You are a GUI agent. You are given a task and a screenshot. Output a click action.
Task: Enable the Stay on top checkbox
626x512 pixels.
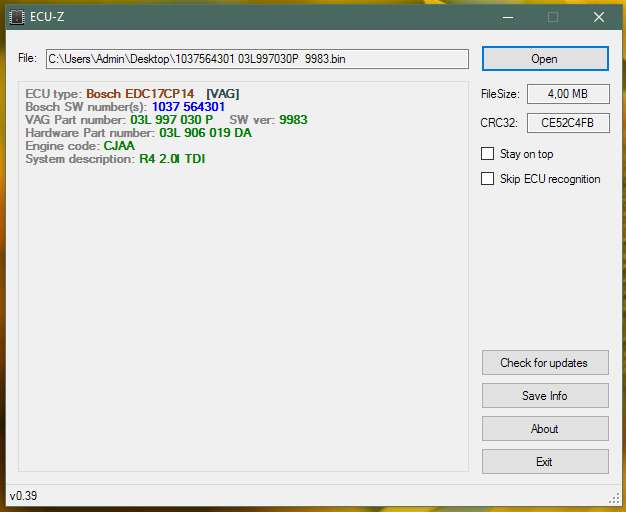coord(487,154)
